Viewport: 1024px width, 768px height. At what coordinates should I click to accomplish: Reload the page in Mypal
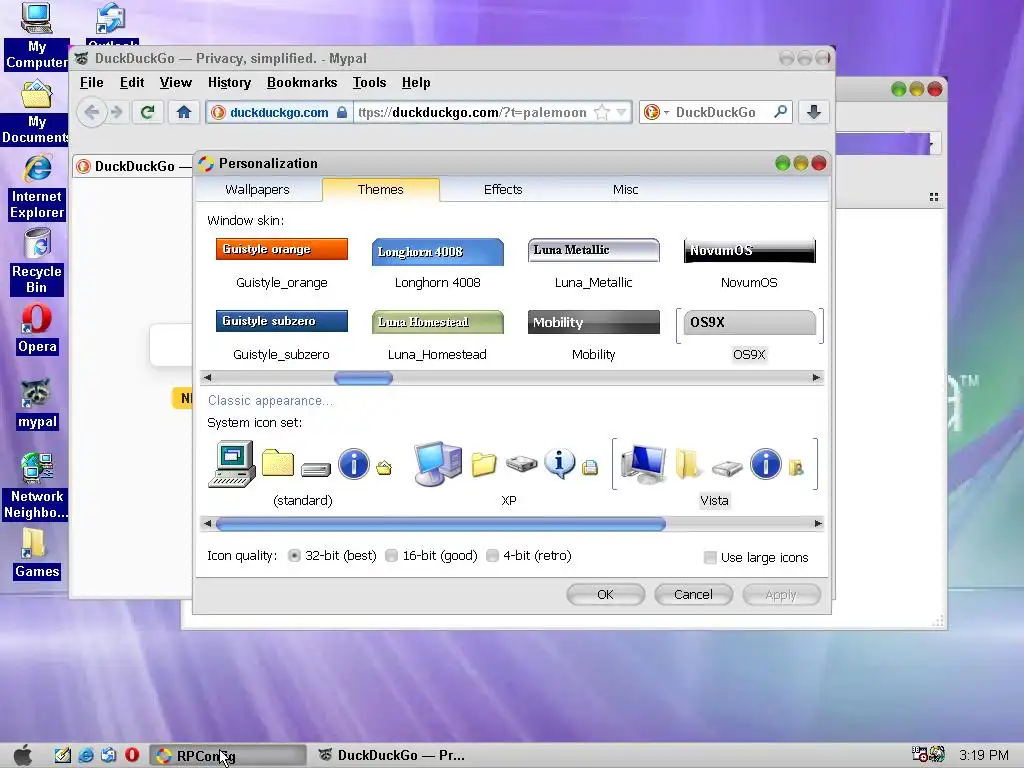click(148, 112)
